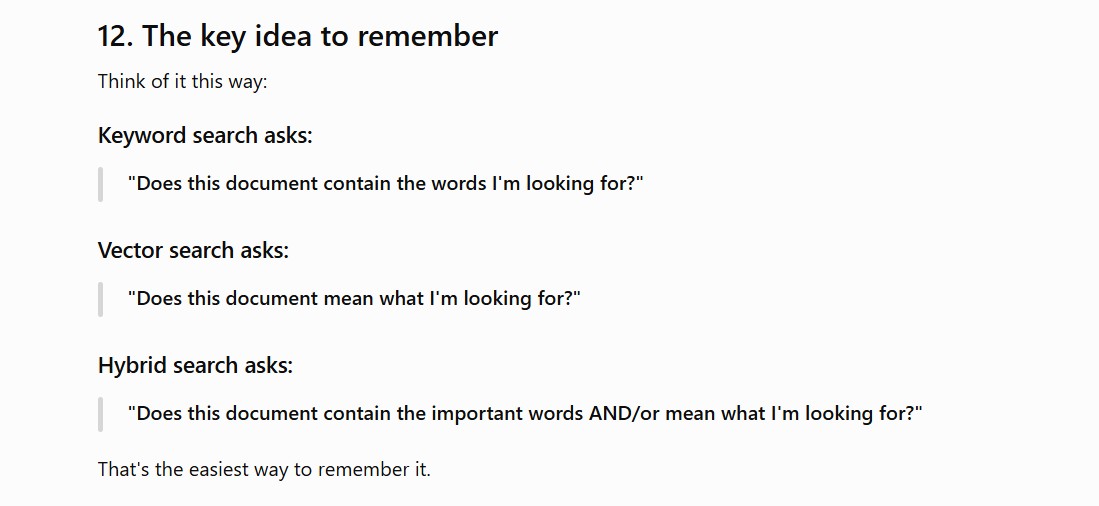Click the '12. The key idea to remember' heading
Viewport: 1099px width, 506px height.
coord(298,36)
